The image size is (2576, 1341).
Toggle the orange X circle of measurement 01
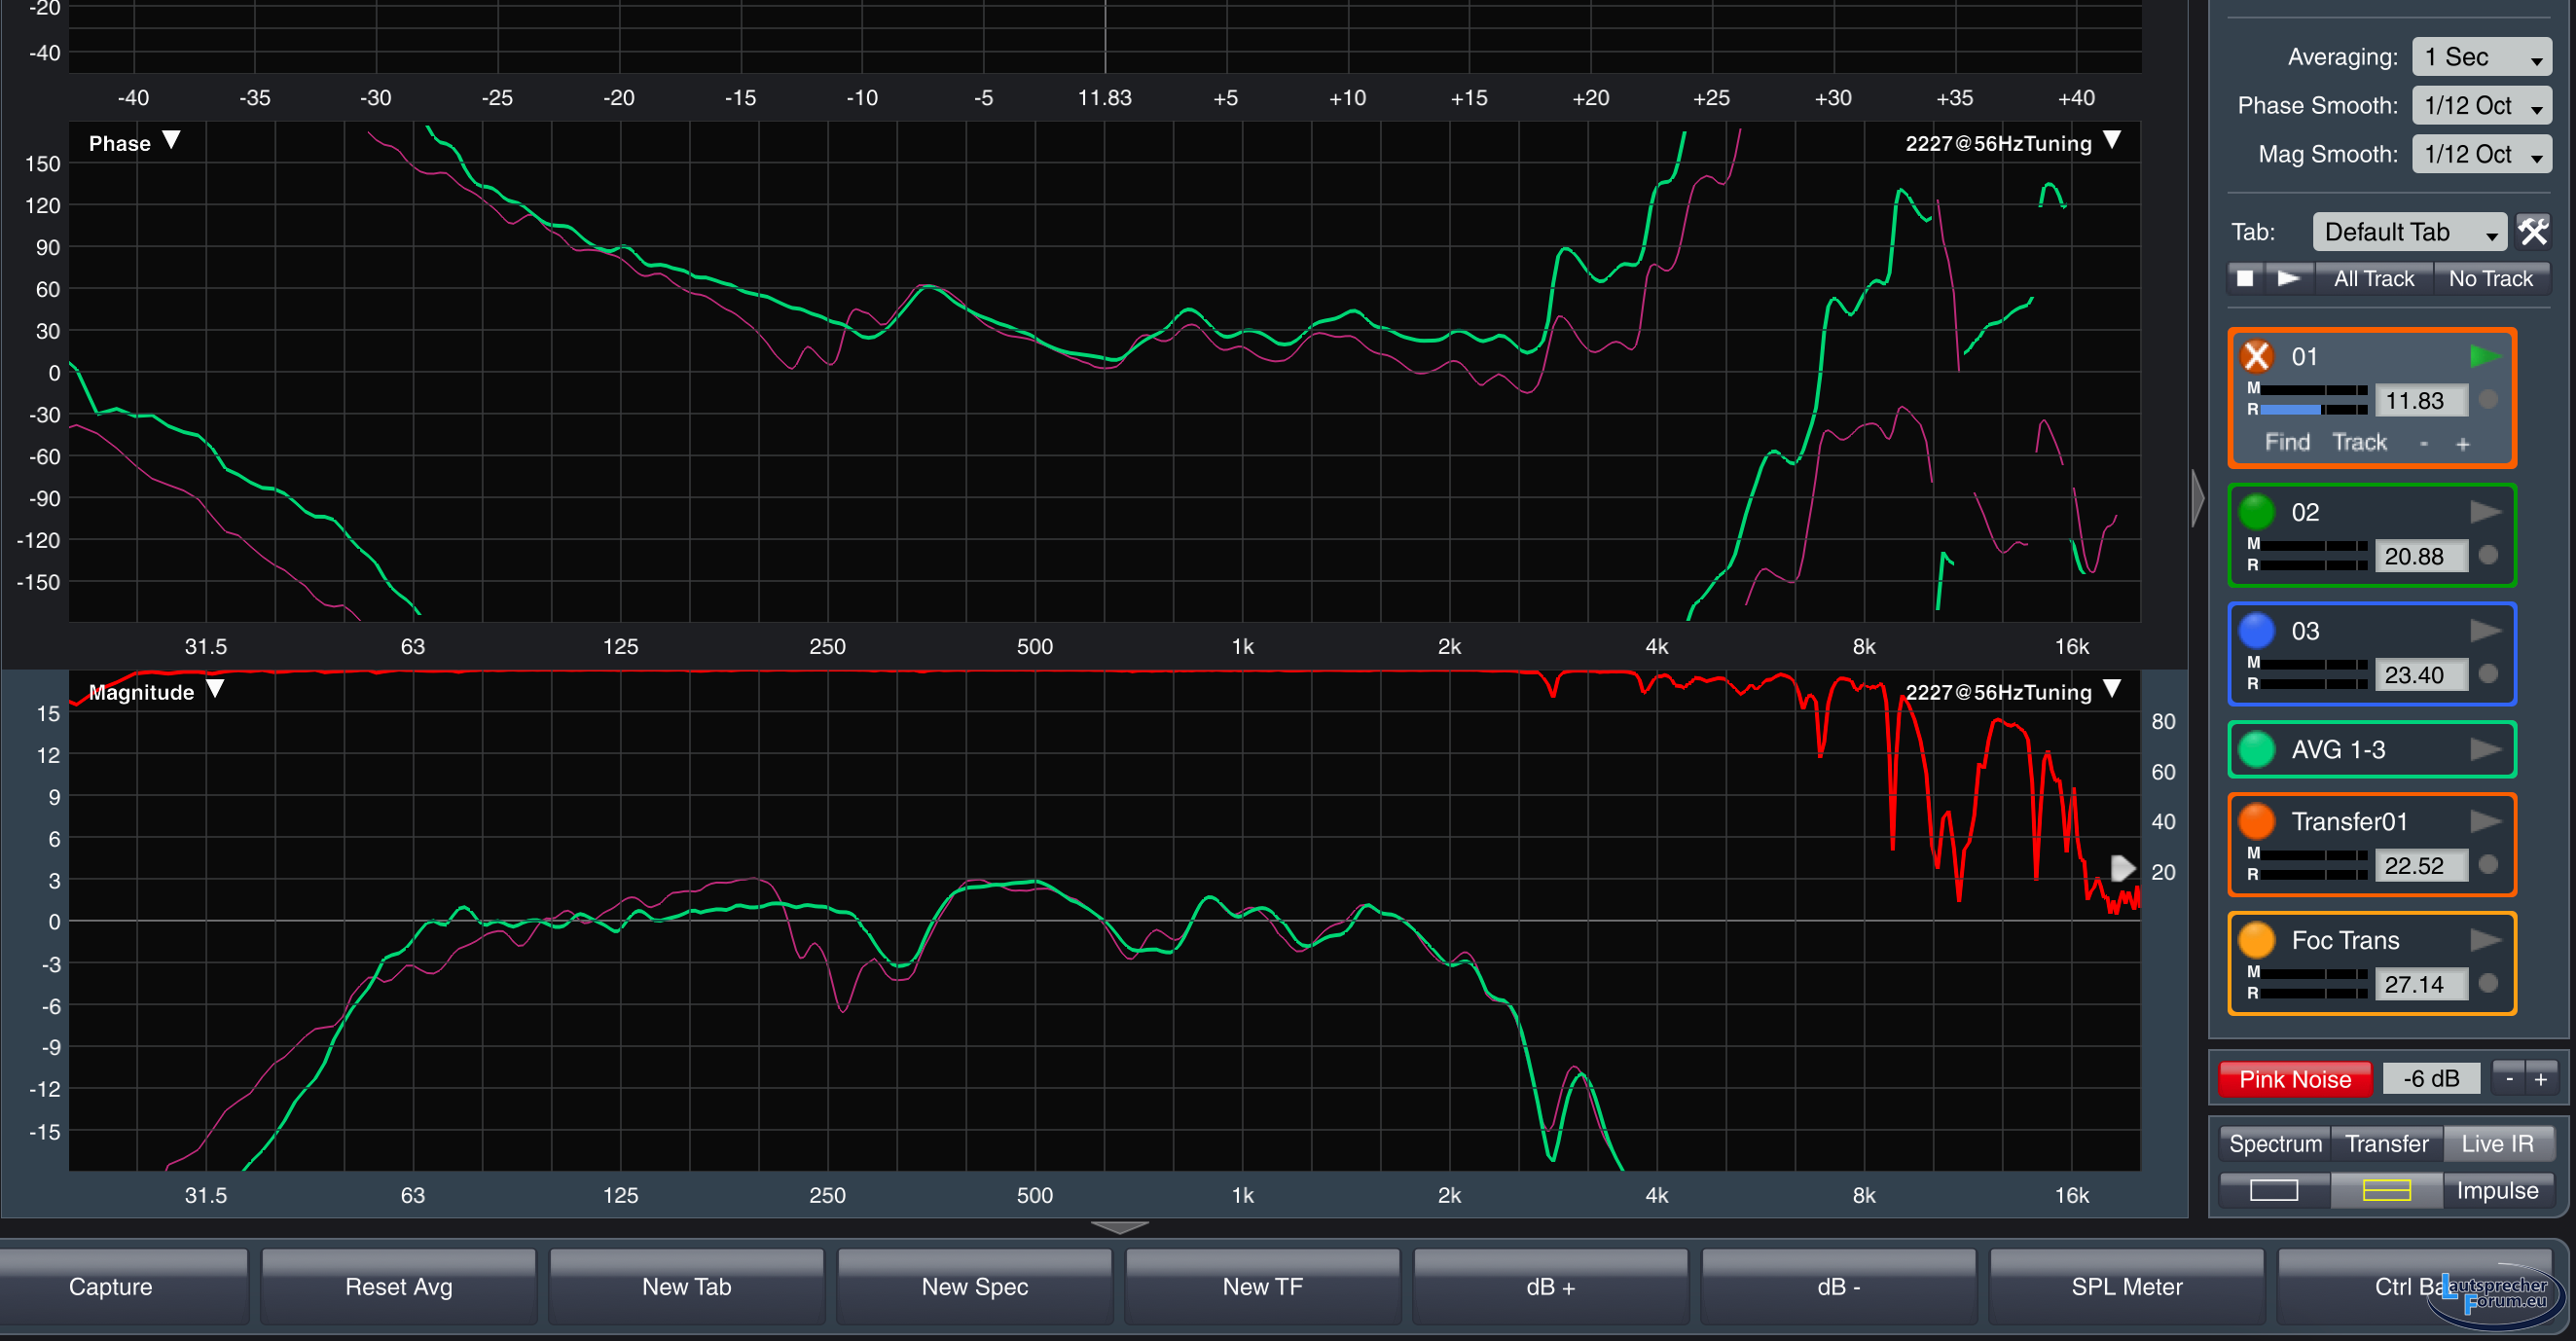2257,356
